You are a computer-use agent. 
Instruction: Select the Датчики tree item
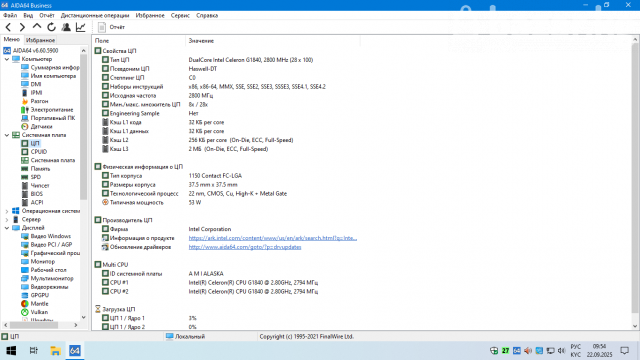(37, 127)
